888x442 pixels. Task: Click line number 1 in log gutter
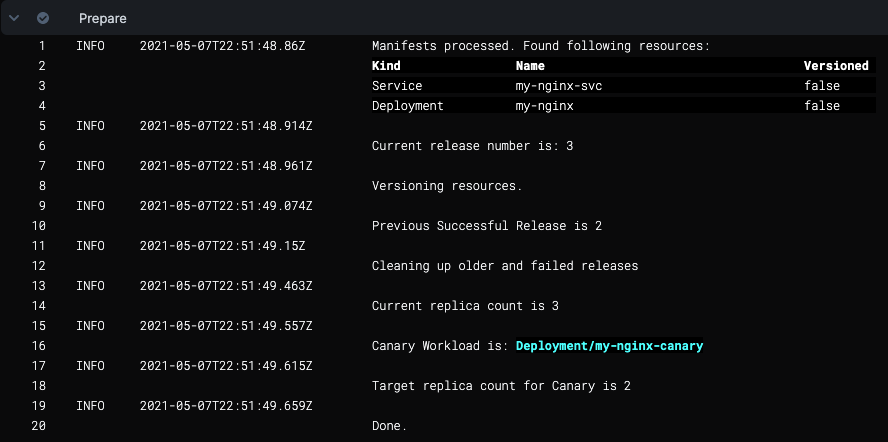(42, 46)
